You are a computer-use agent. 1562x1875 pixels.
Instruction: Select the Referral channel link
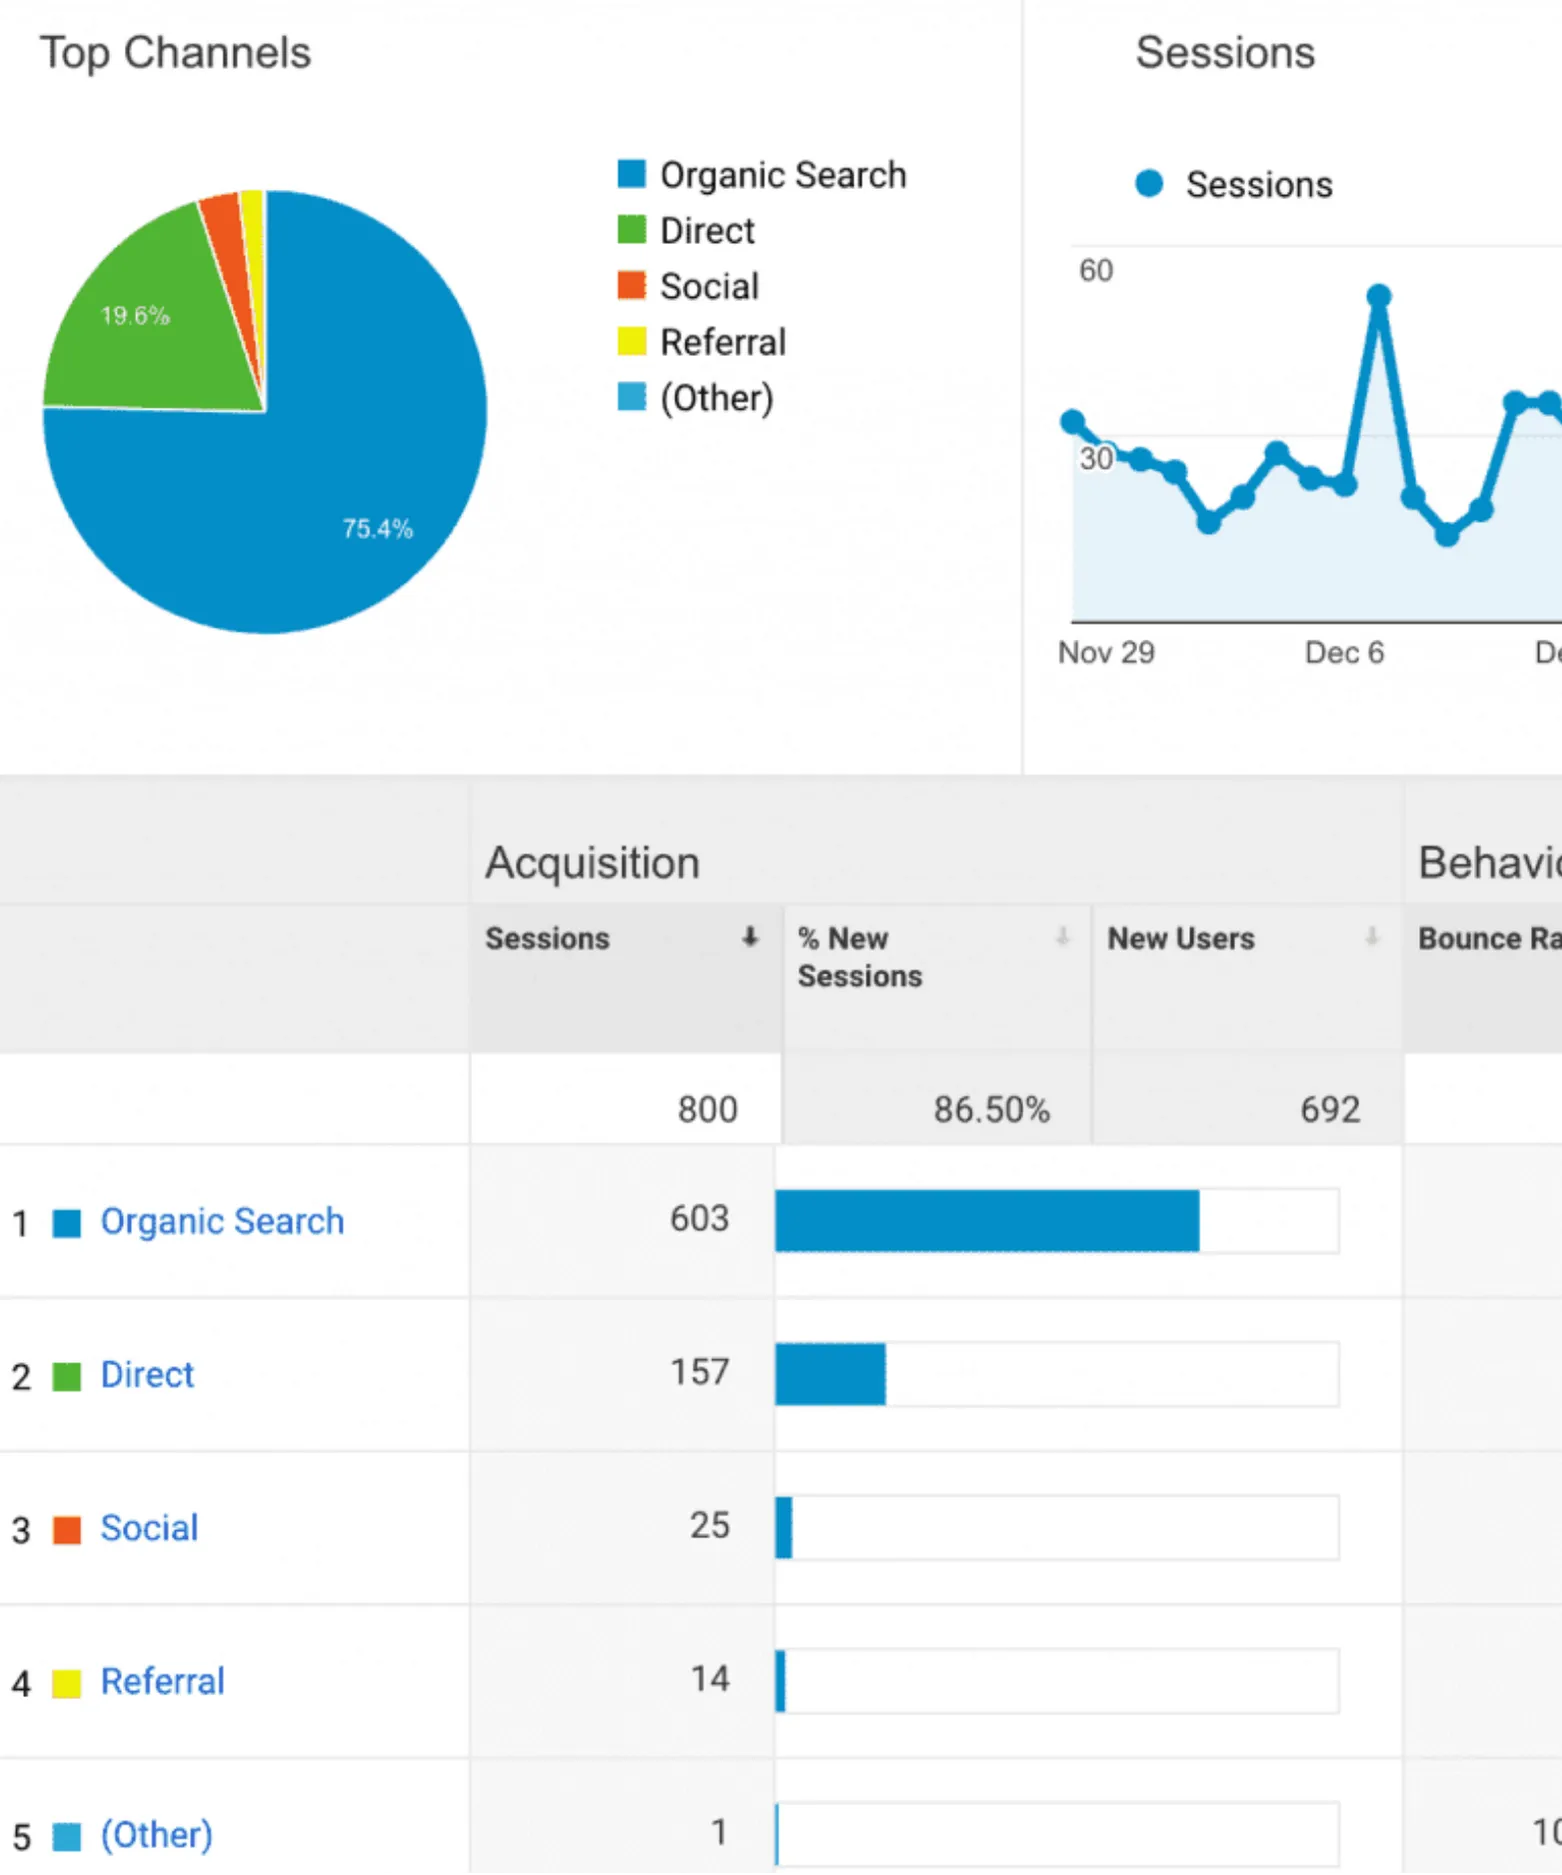click(162, 1682)
